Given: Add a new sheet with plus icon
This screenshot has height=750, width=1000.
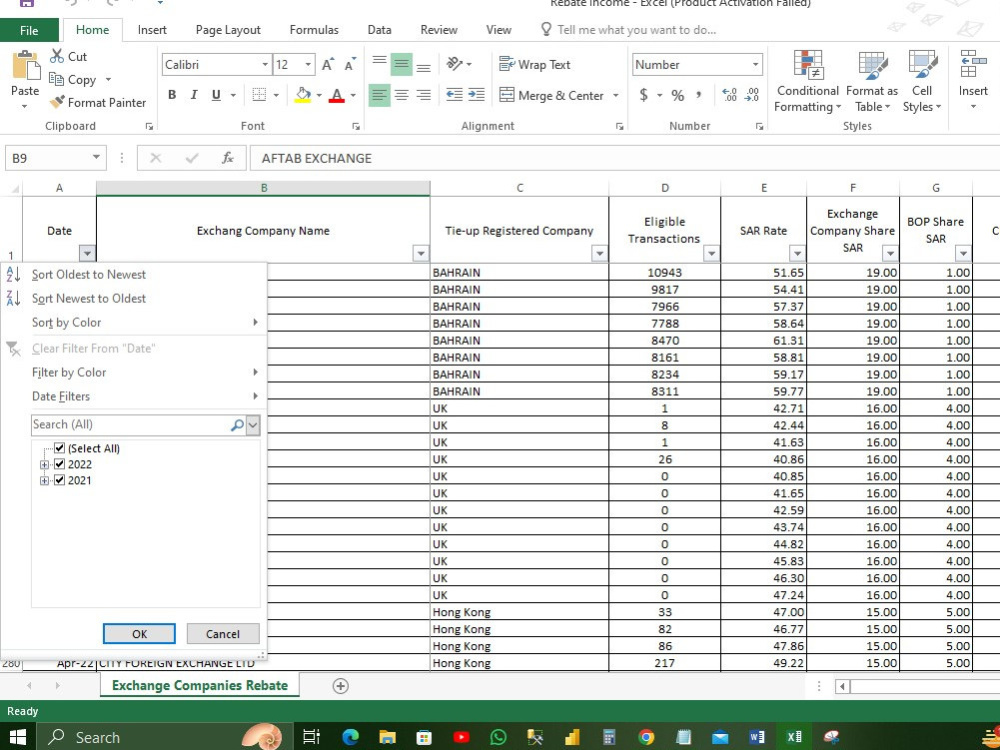Looking at the screenshot, I should (x=341, y=686).
